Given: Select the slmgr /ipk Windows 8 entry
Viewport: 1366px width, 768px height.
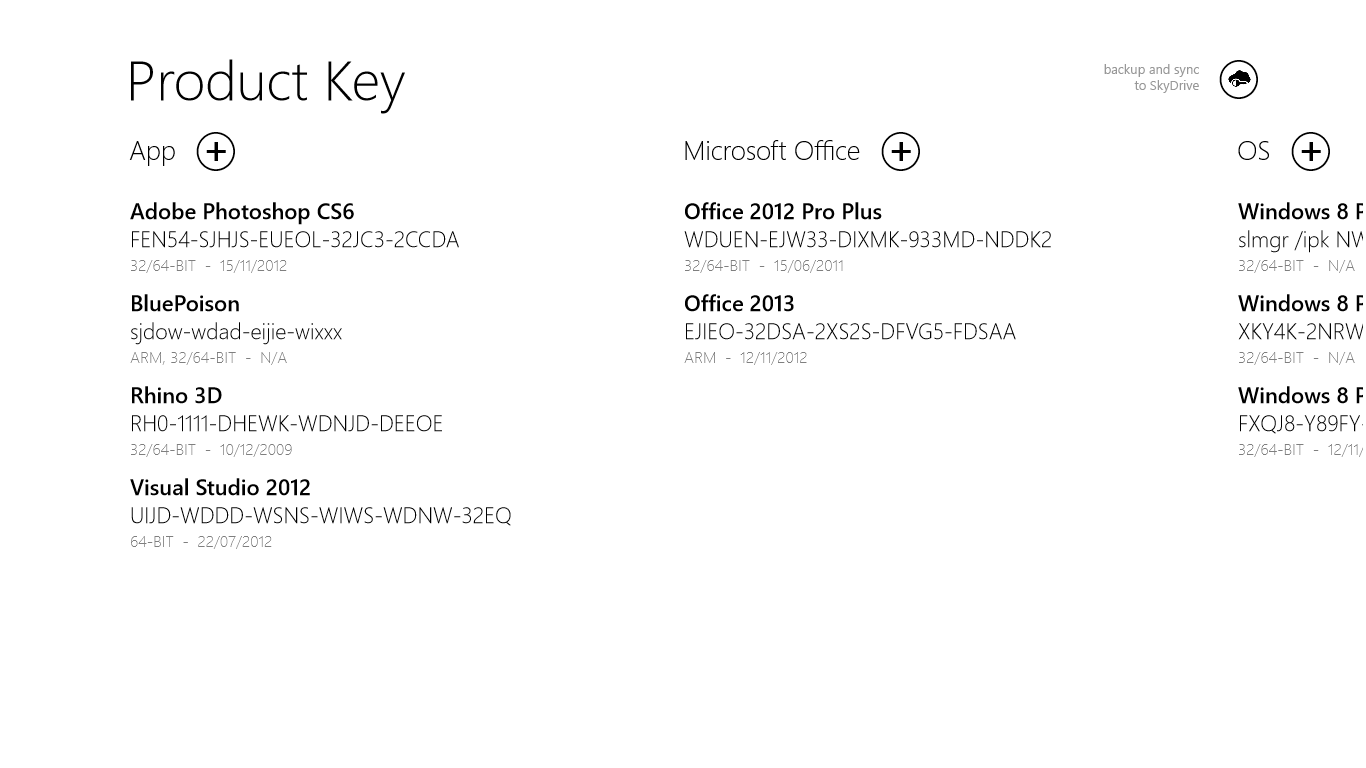Looking at the screenshot, I should pyautogui.click(x=1299, y=240).
